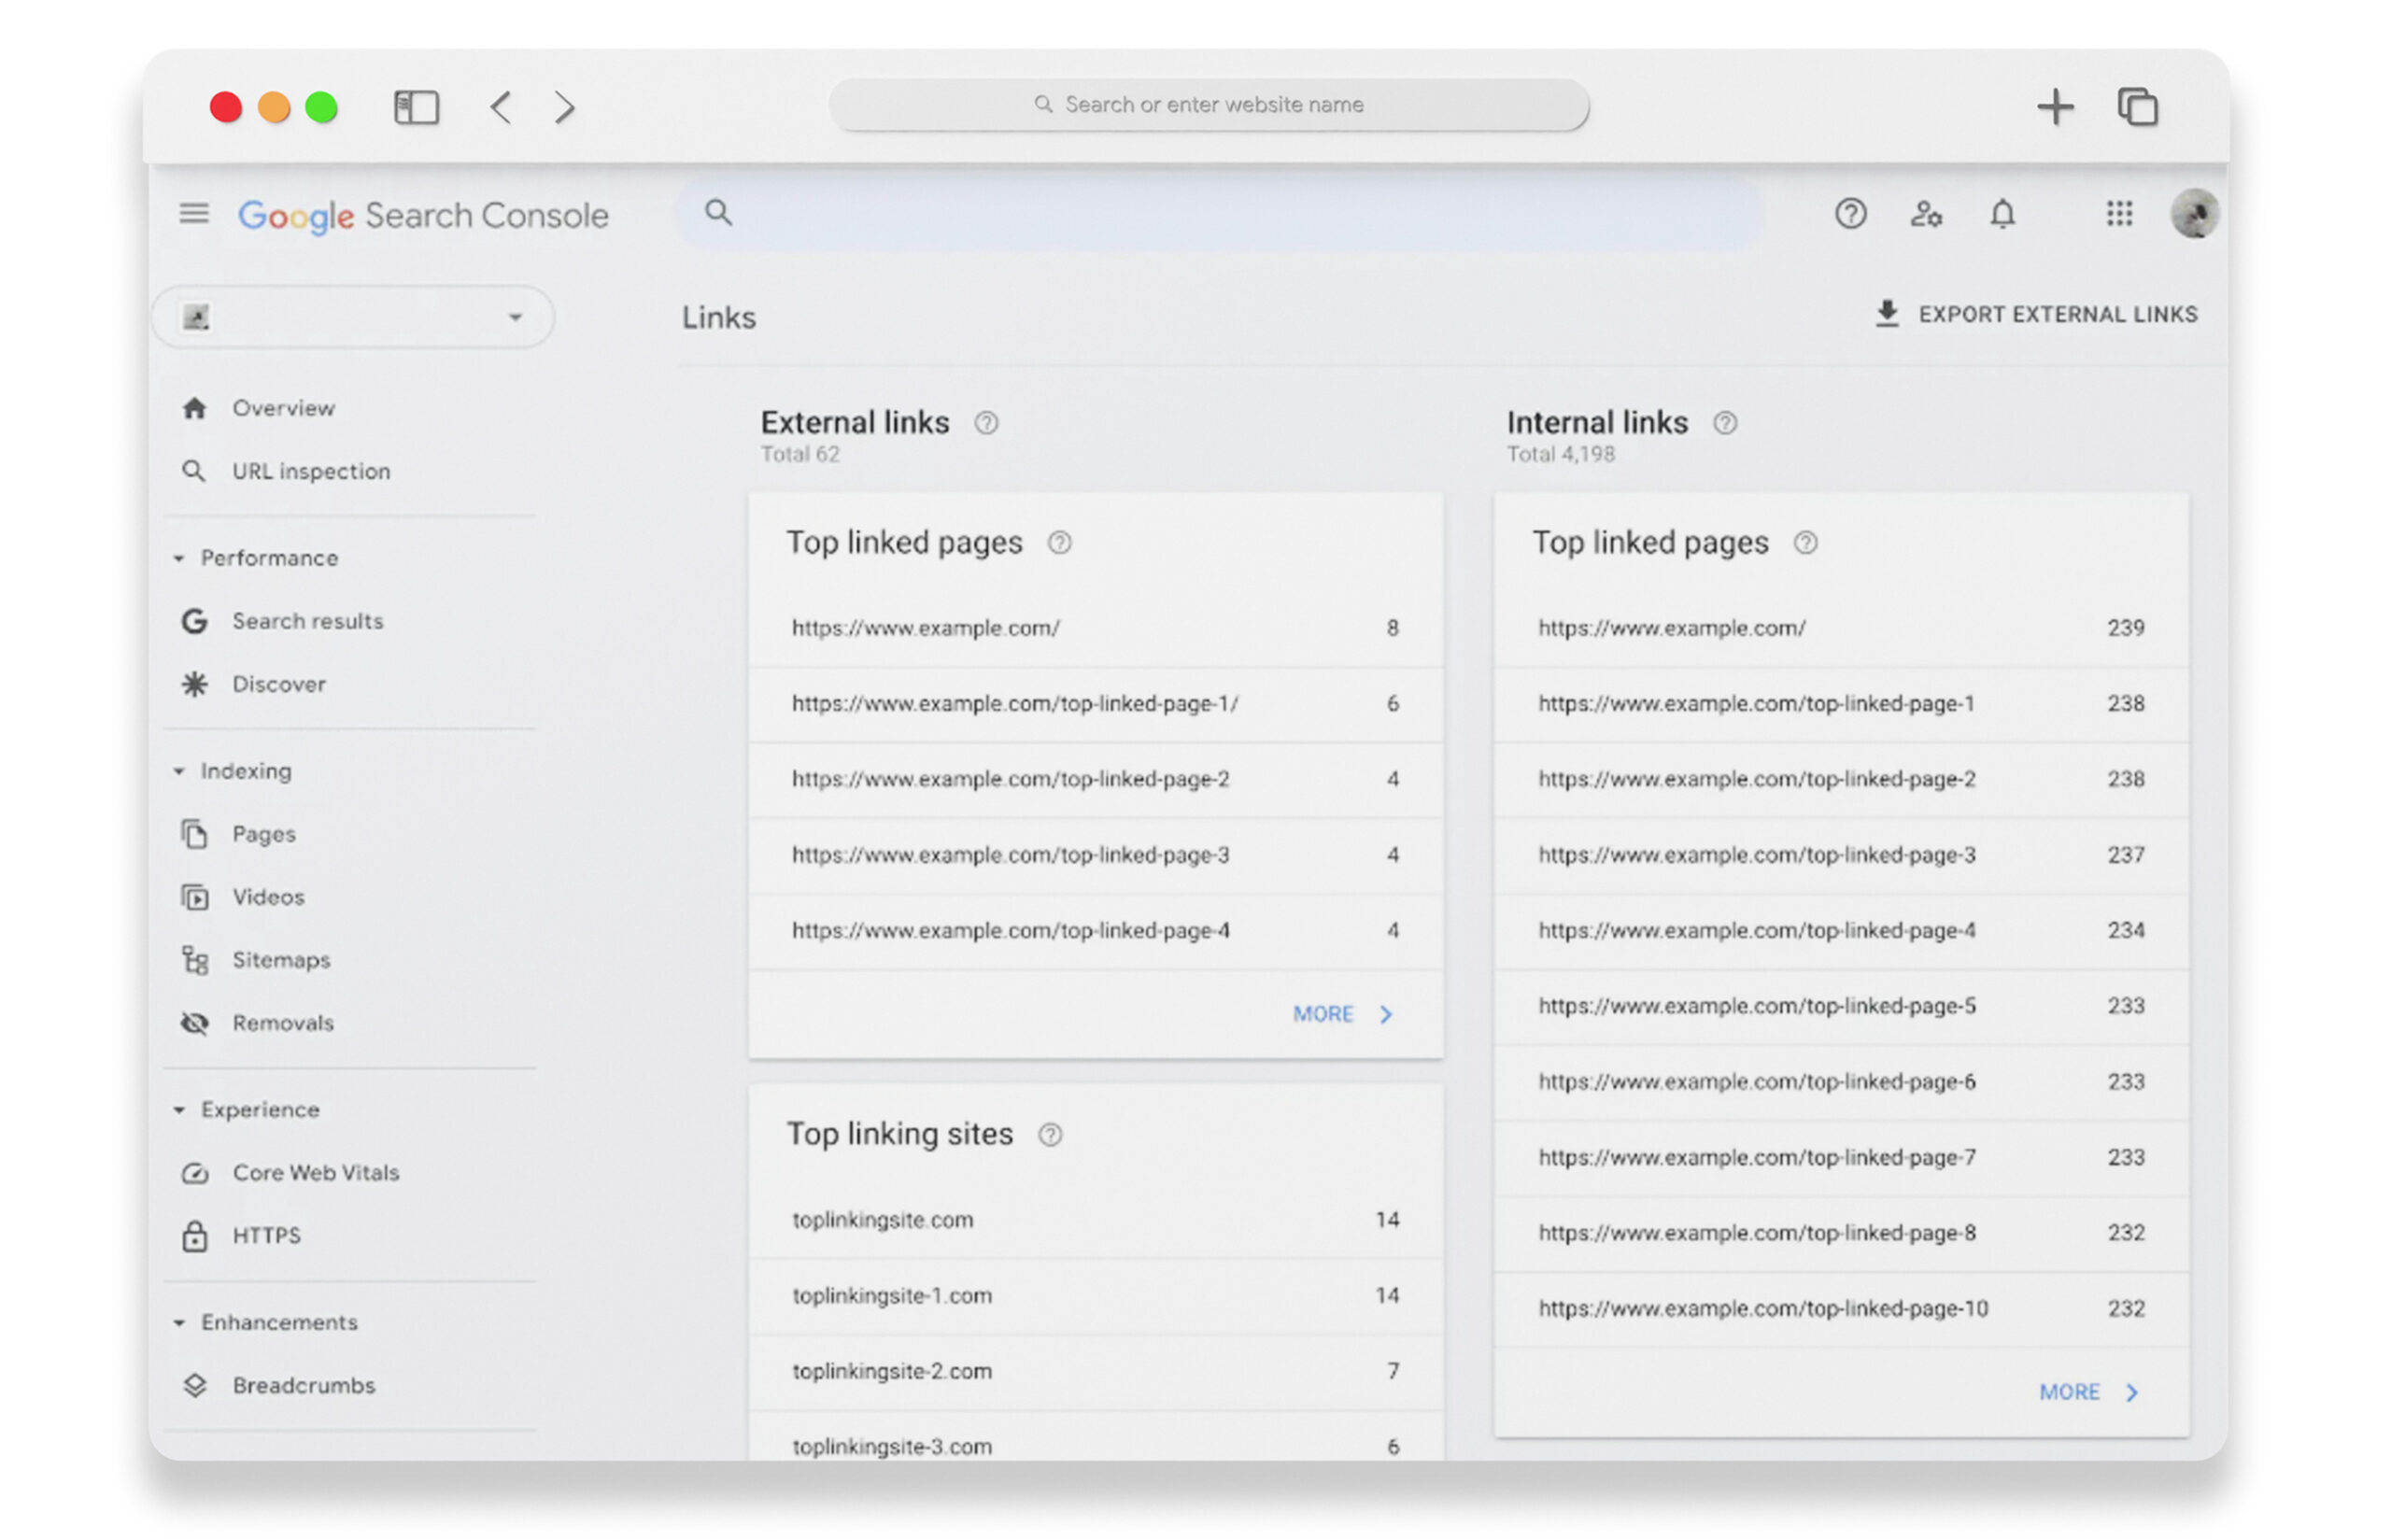The width and height of the screenshot is (2391, 1540).
Task: Select internal row top-linked-page-8
Action: coord(1840,1233)
